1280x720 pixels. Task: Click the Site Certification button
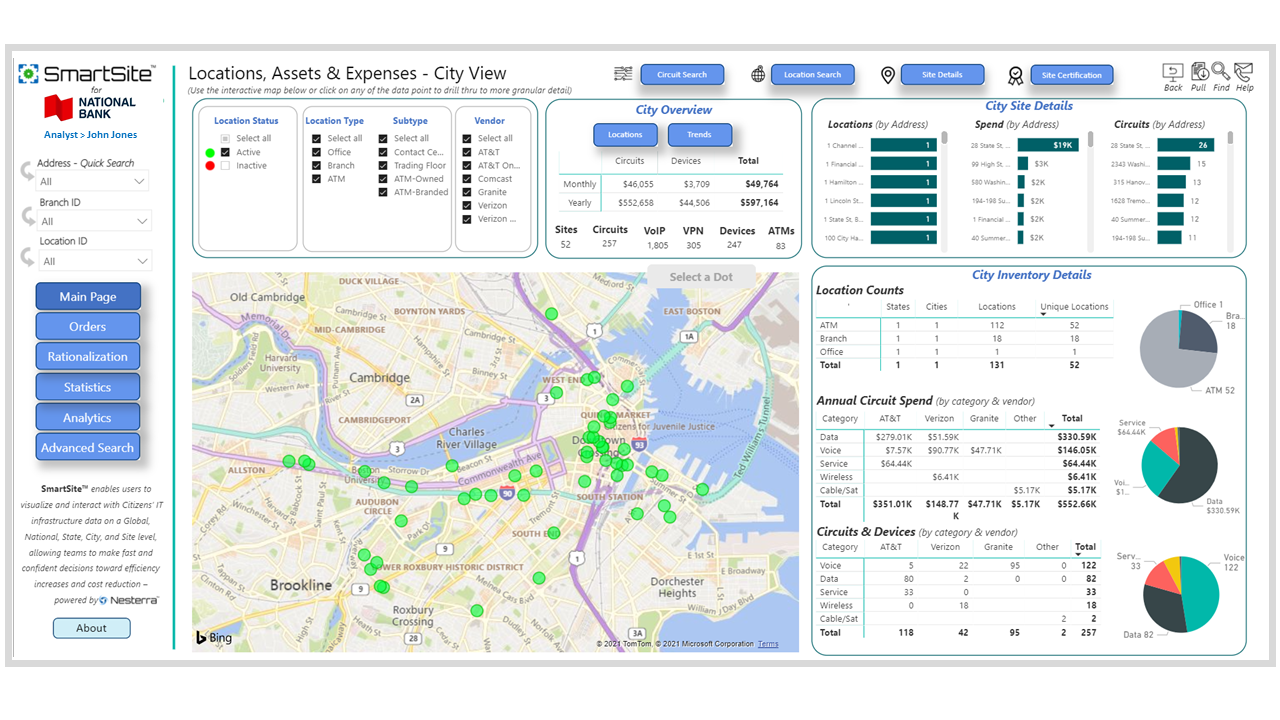(x=1072, y=75)
